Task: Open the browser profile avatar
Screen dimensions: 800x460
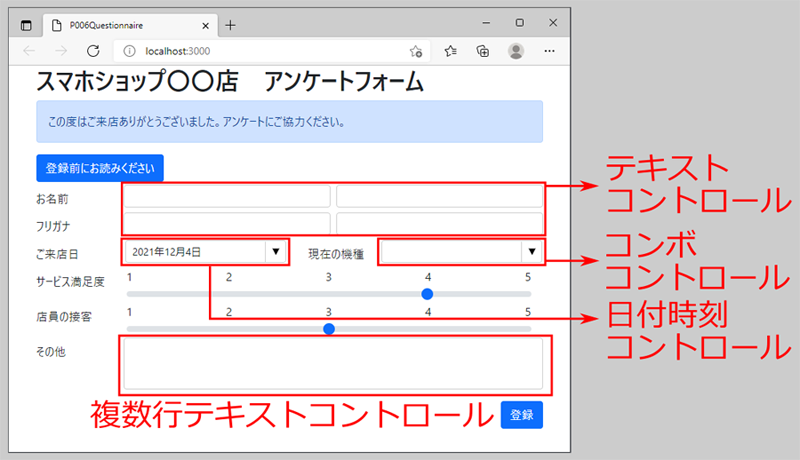Action: (x=516, y=51)
